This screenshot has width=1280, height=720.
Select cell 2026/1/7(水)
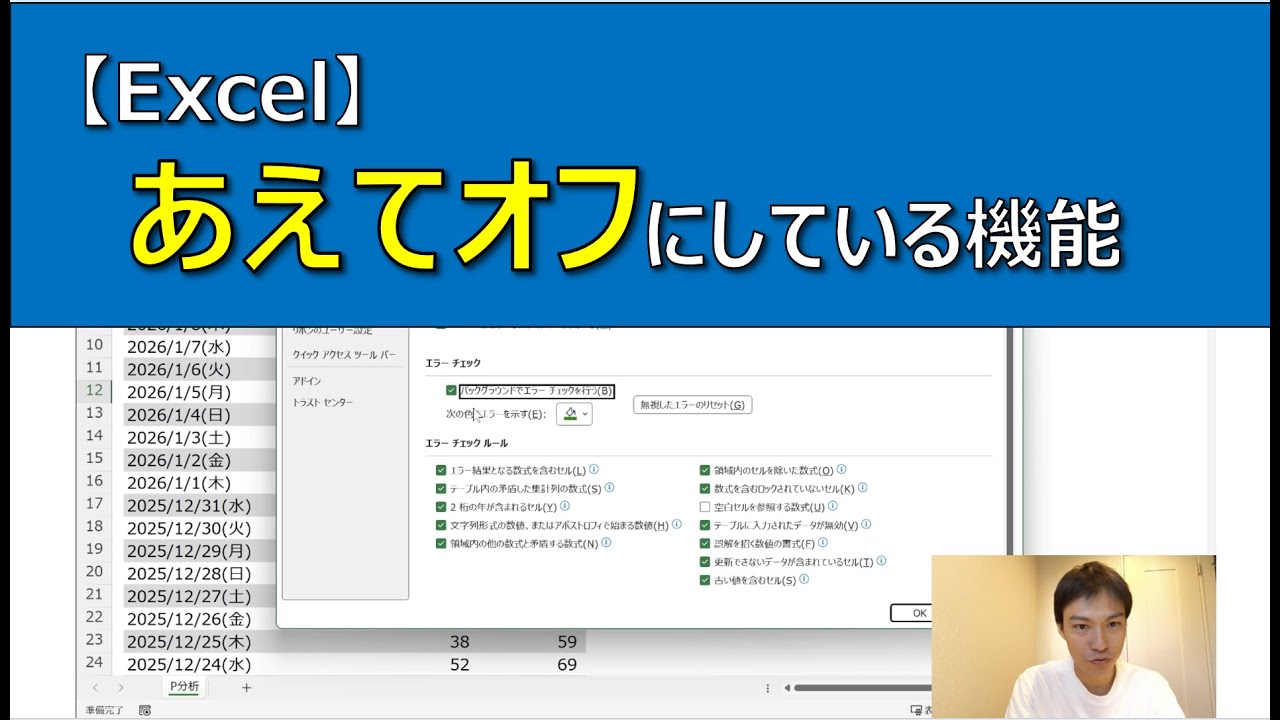pos(200,346)
